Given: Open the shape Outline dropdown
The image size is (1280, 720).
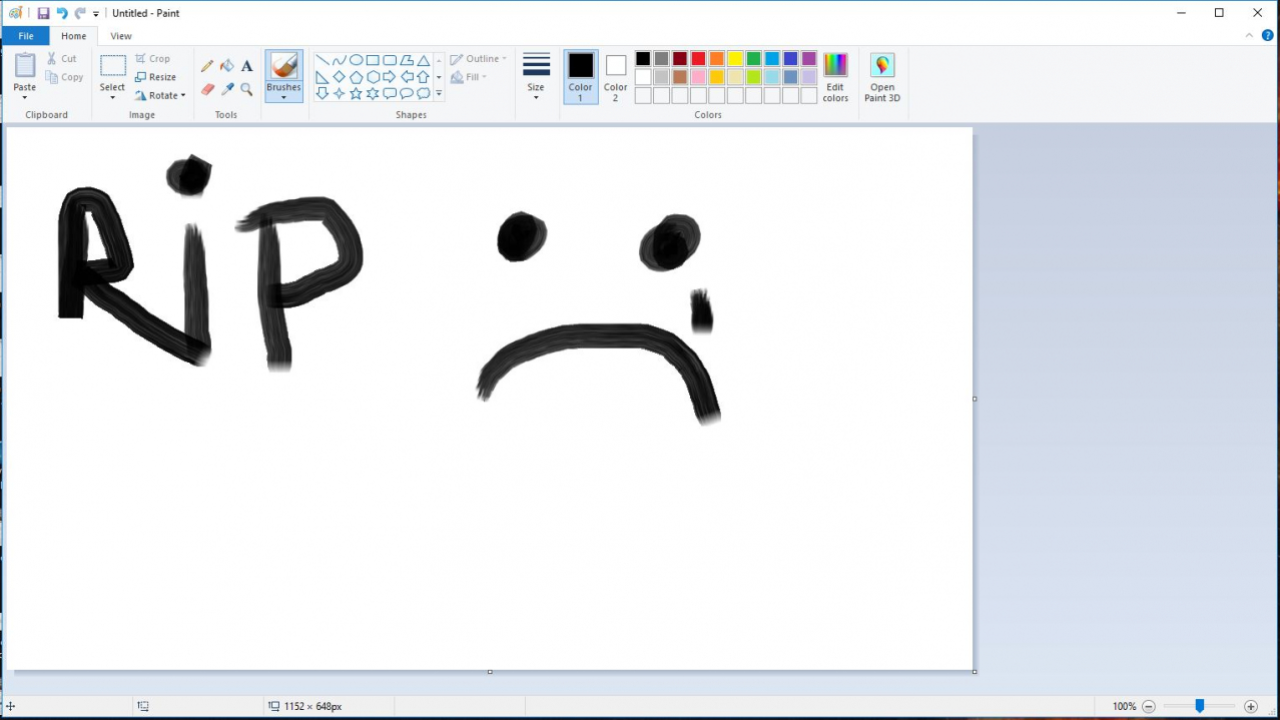Looking at the screenshot, I should click(479, 58).
